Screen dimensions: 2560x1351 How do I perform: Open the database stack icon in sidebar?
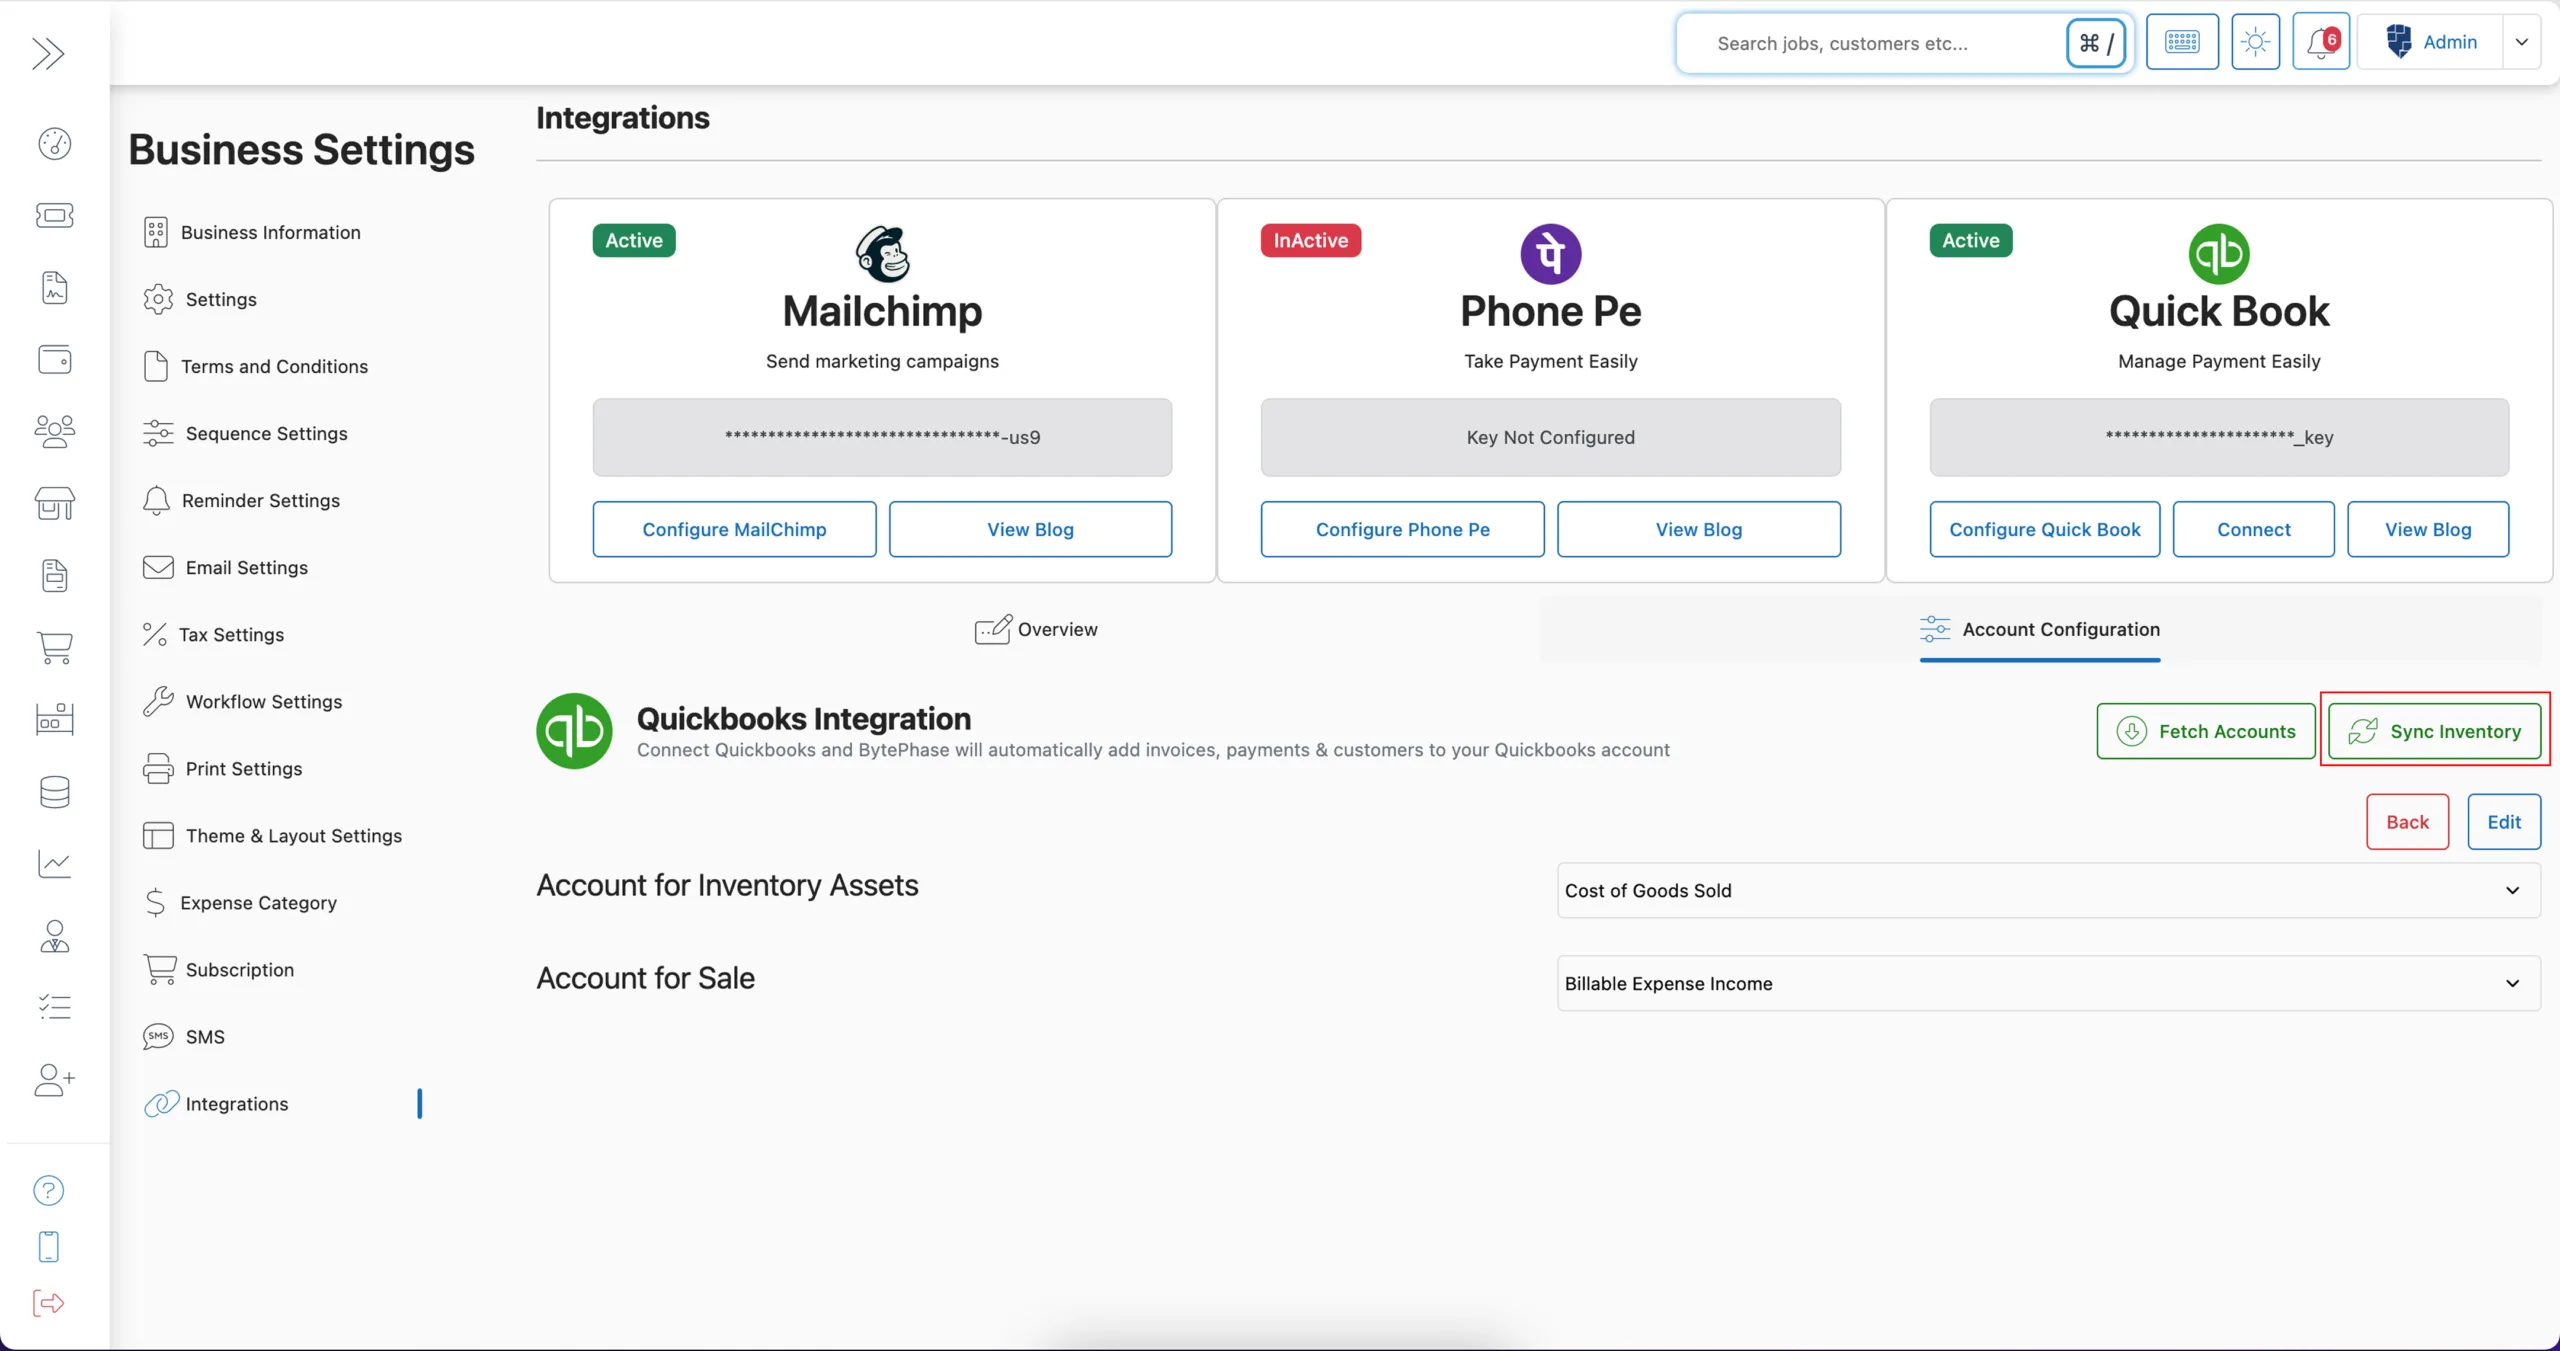tap(55, 792)
